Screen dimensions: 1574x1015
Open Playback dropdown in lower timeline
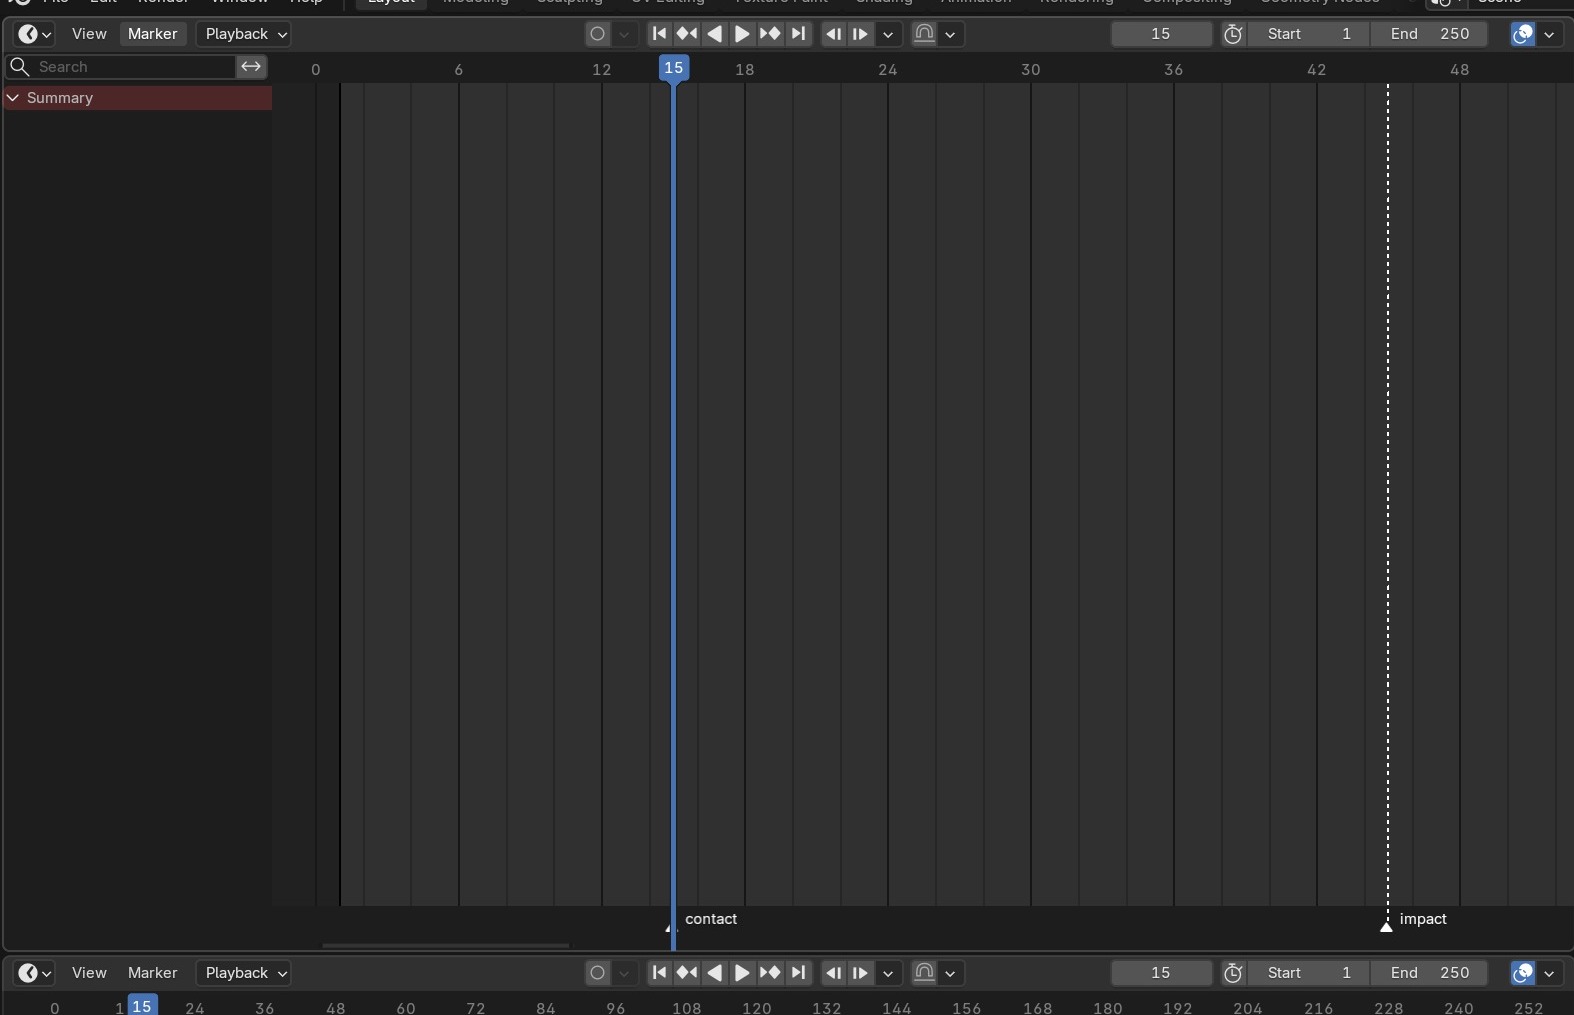pyautogui.click(x=245, y=973)
